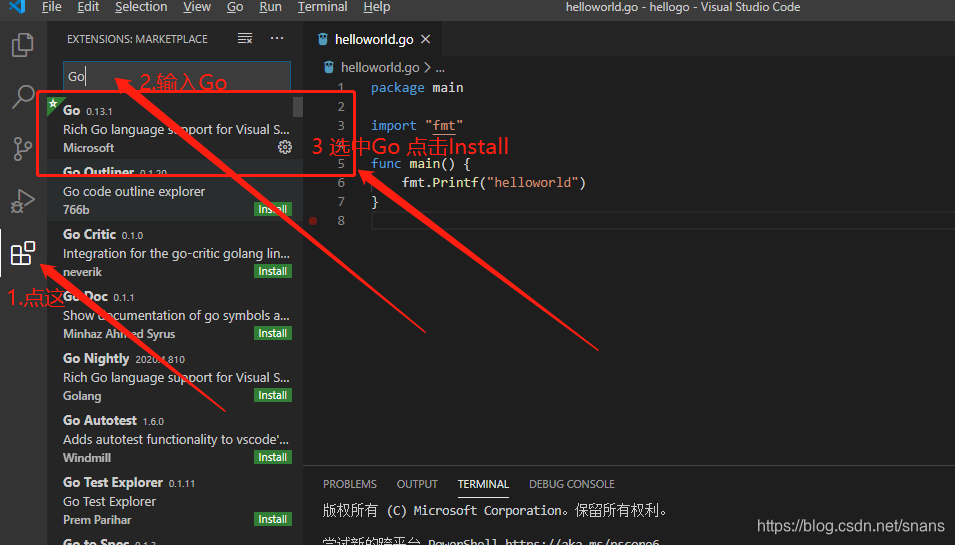Open the Edit menu

tap(88, 7)
